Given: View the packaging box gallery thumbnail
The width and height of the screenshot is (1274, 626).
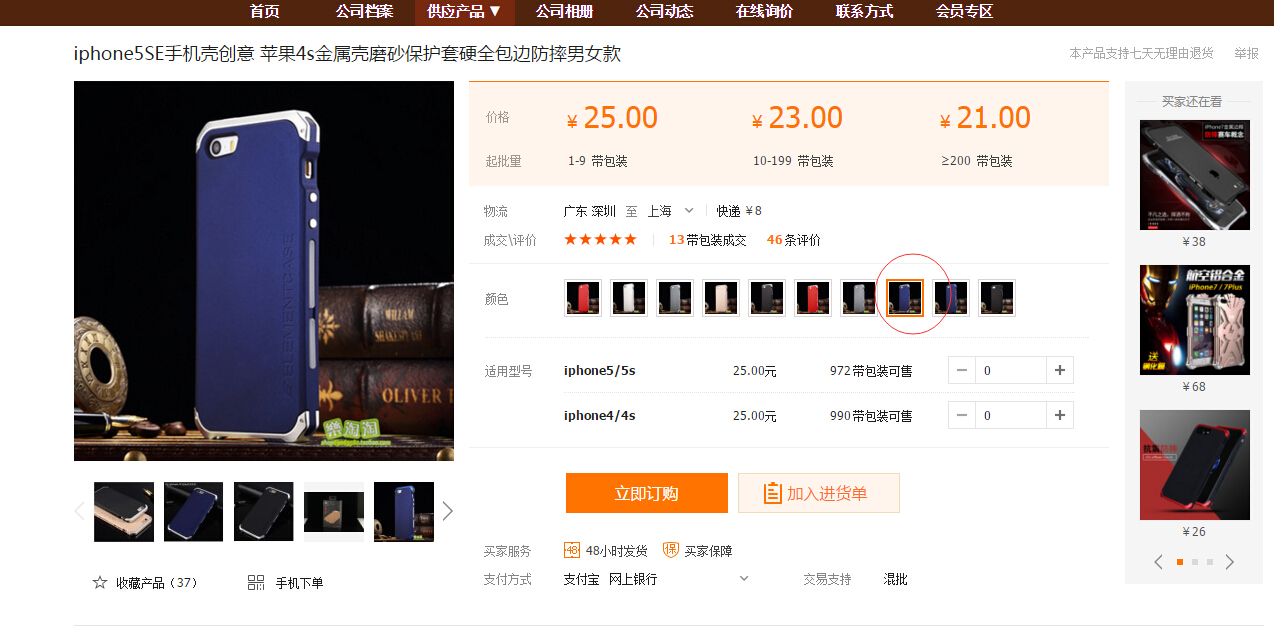Looking at the screenshot, I should point(334,512).
